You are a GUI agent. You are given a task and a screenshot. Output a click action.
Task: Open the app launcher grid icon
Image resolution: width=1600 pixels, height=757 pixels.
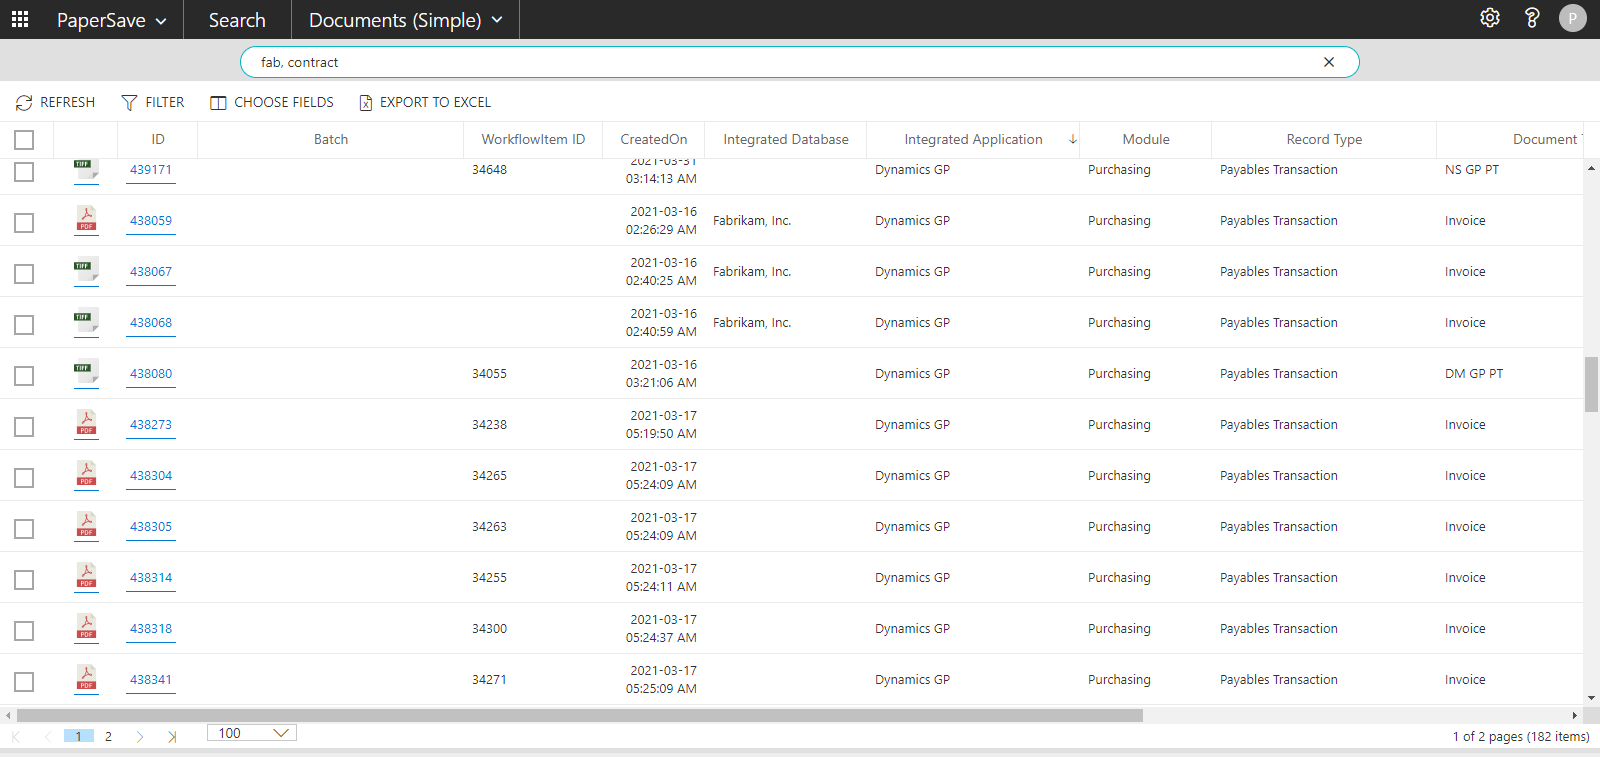(x=20, y=19)
